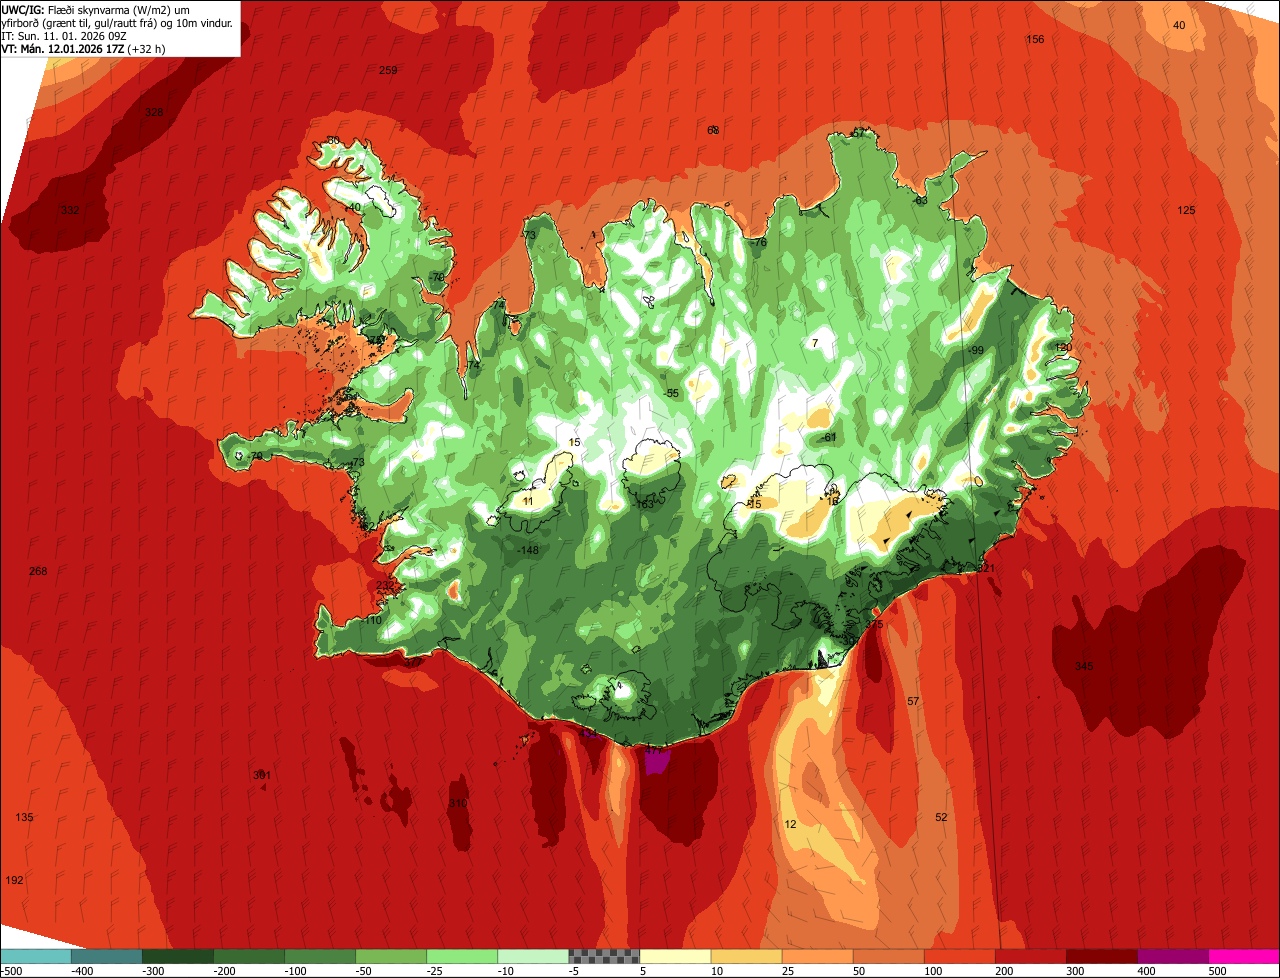Click the '-55' value in central Iceland

coord(671,393)
